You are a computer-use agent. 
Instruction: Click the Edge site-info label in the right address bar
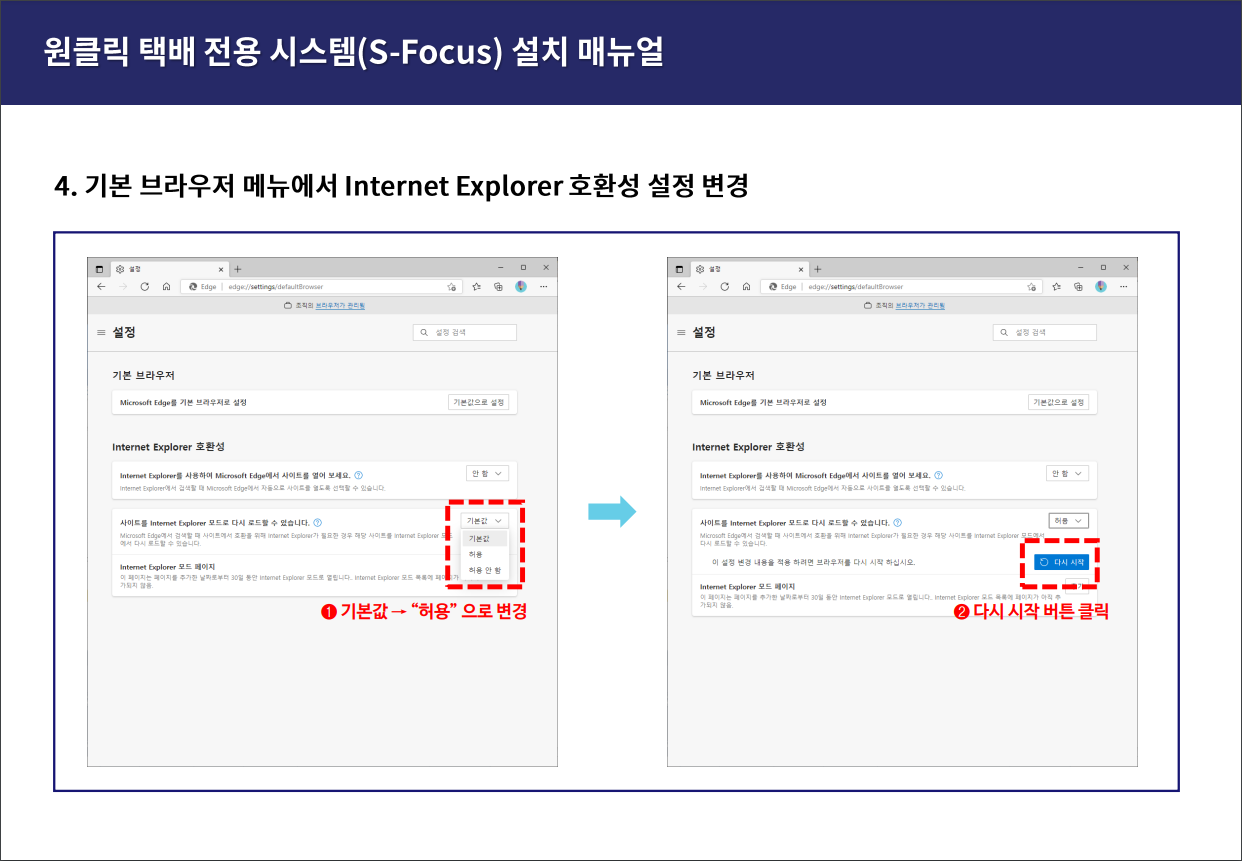point(782,286)
